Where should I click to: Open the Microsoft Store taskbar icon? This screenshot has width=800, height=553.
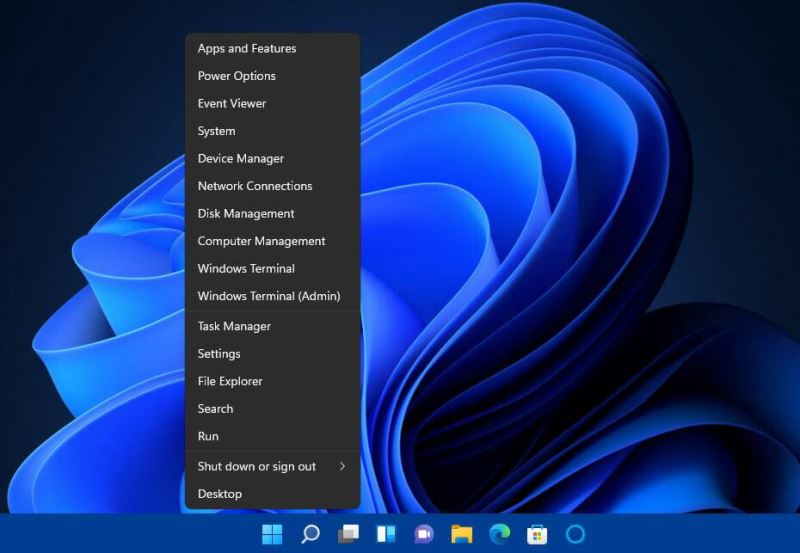[537, 534]
